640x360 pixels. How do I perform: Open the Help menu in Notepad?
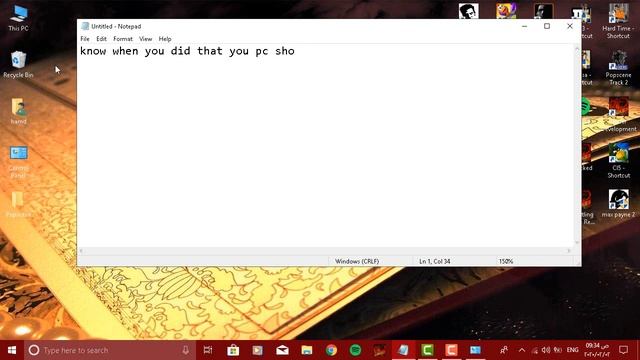(x=165, y=39)
